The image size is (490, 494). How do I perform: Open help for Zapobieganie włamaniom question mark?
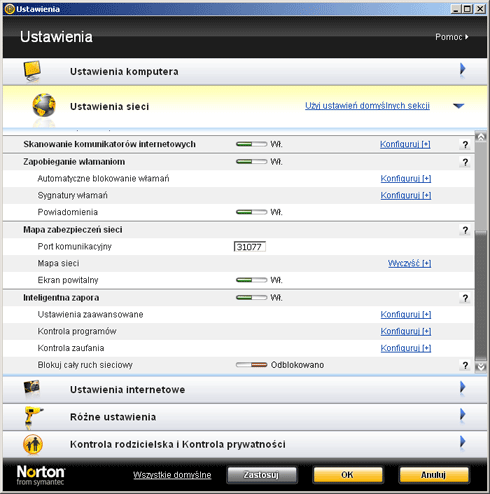point(465,162)
